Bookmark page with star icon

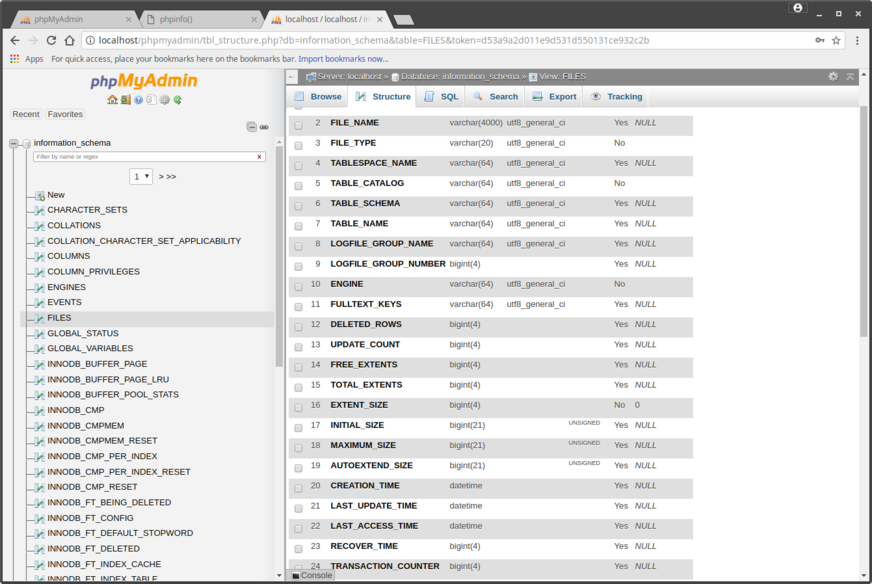pyautogui.click(x=836, y=40)
